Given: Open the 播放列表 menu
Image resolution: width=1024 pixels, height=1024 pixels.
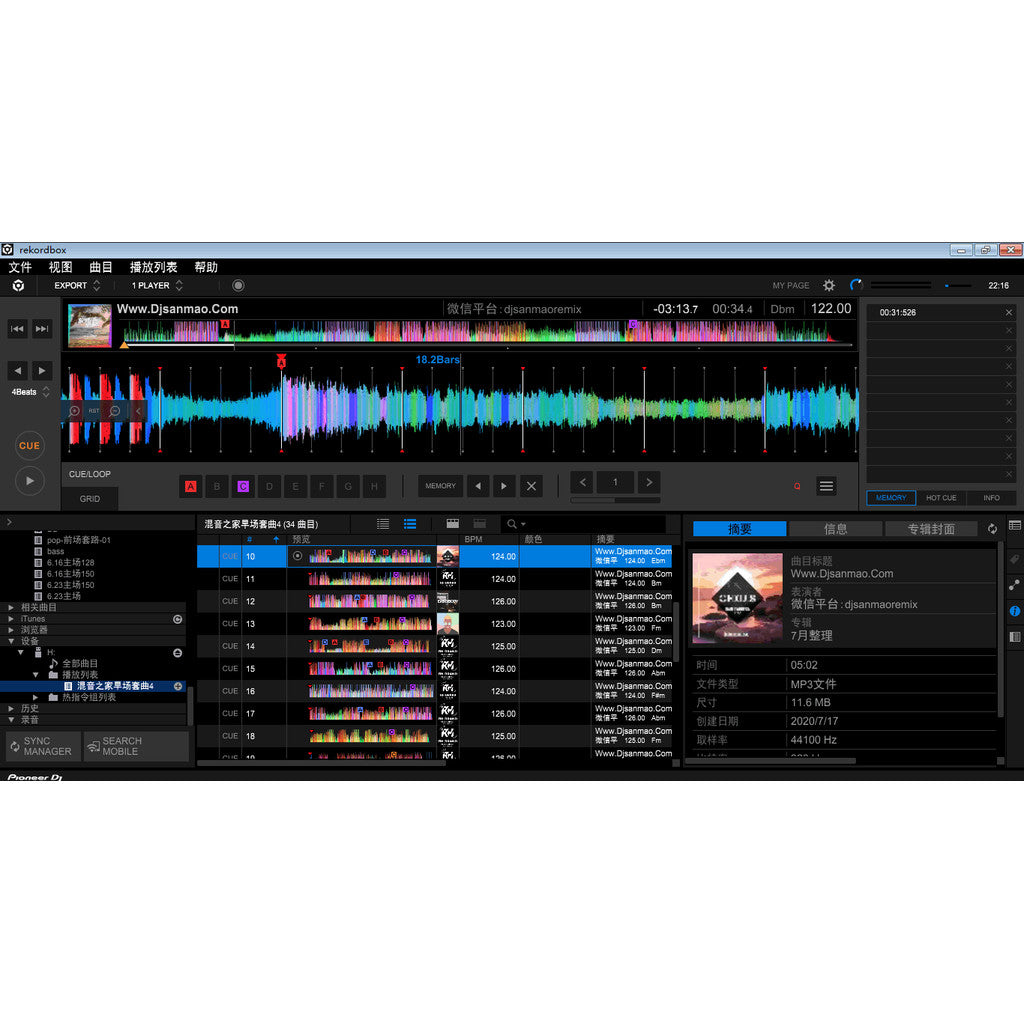Looking at the screenshot, I should coord(153,267).
